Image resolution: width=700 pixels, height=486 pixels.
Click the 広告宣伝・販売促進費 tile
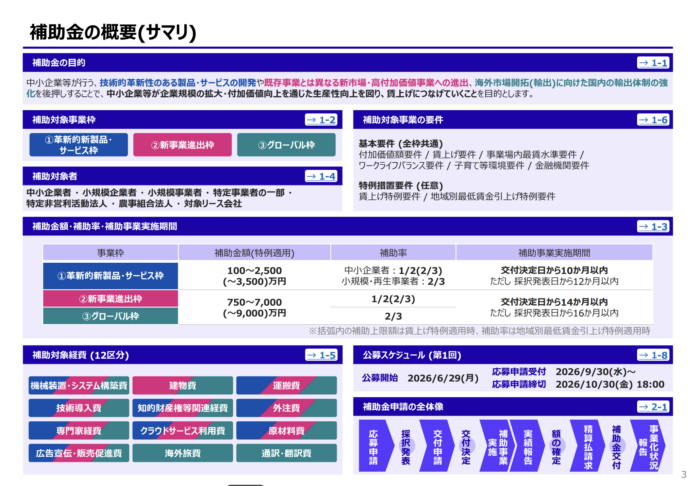79,453
